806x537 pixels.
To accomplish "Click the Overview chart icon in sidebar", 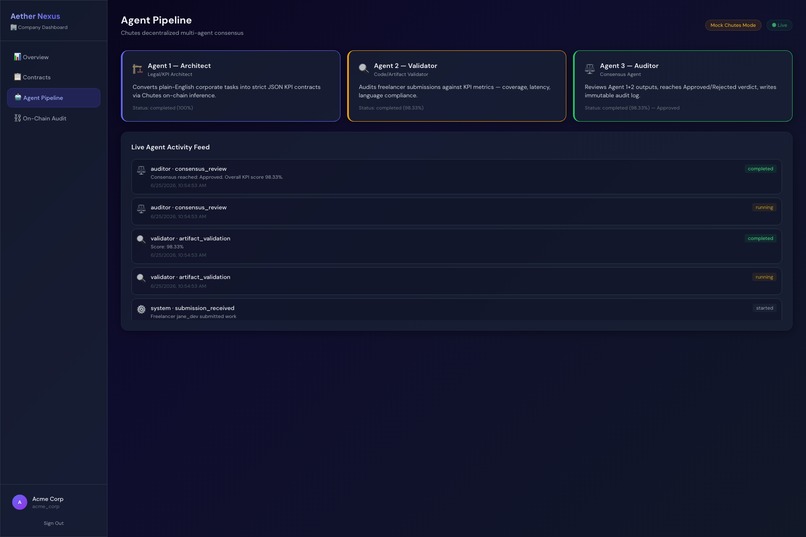I will (17, 57).
